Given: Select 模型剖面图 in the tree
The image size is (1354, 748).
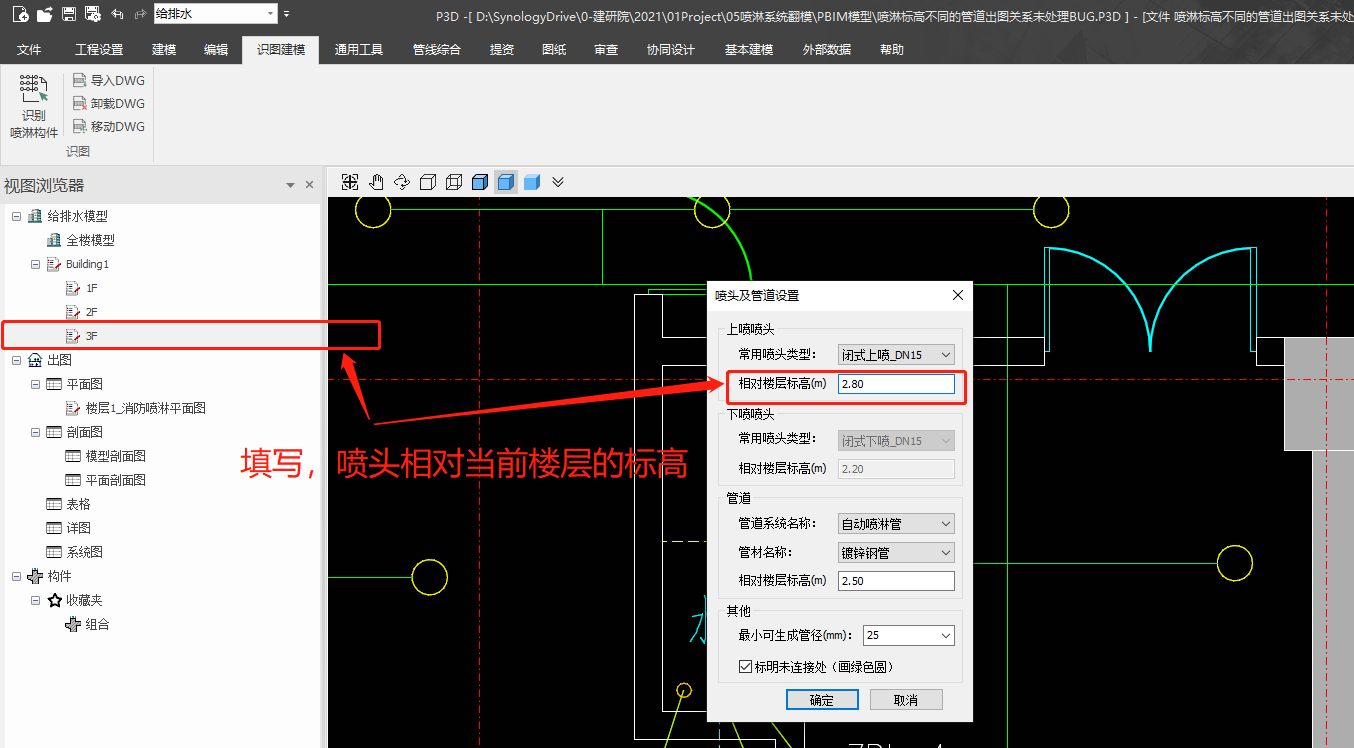Looking at the screenshot, I should (116, 456).
